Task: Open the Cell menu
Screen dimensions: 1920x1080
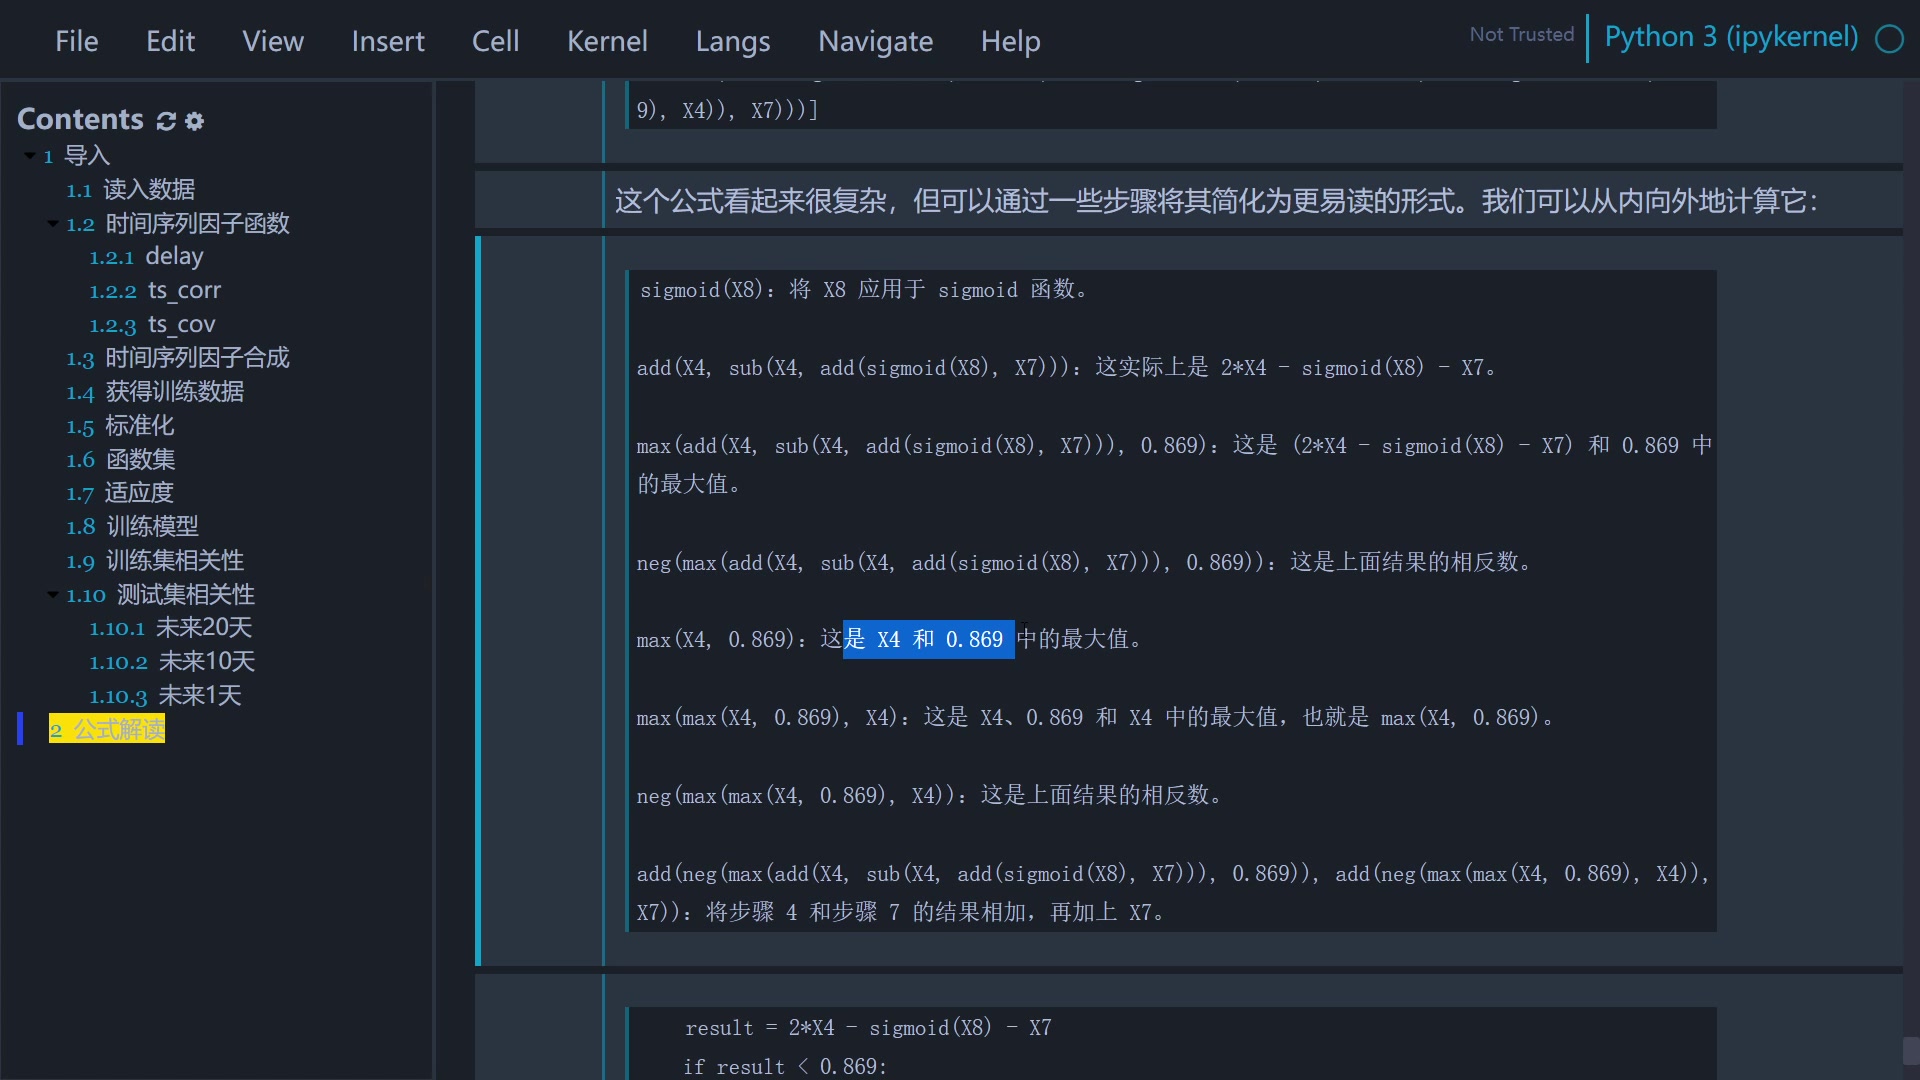Action: [x=495, y=41]
